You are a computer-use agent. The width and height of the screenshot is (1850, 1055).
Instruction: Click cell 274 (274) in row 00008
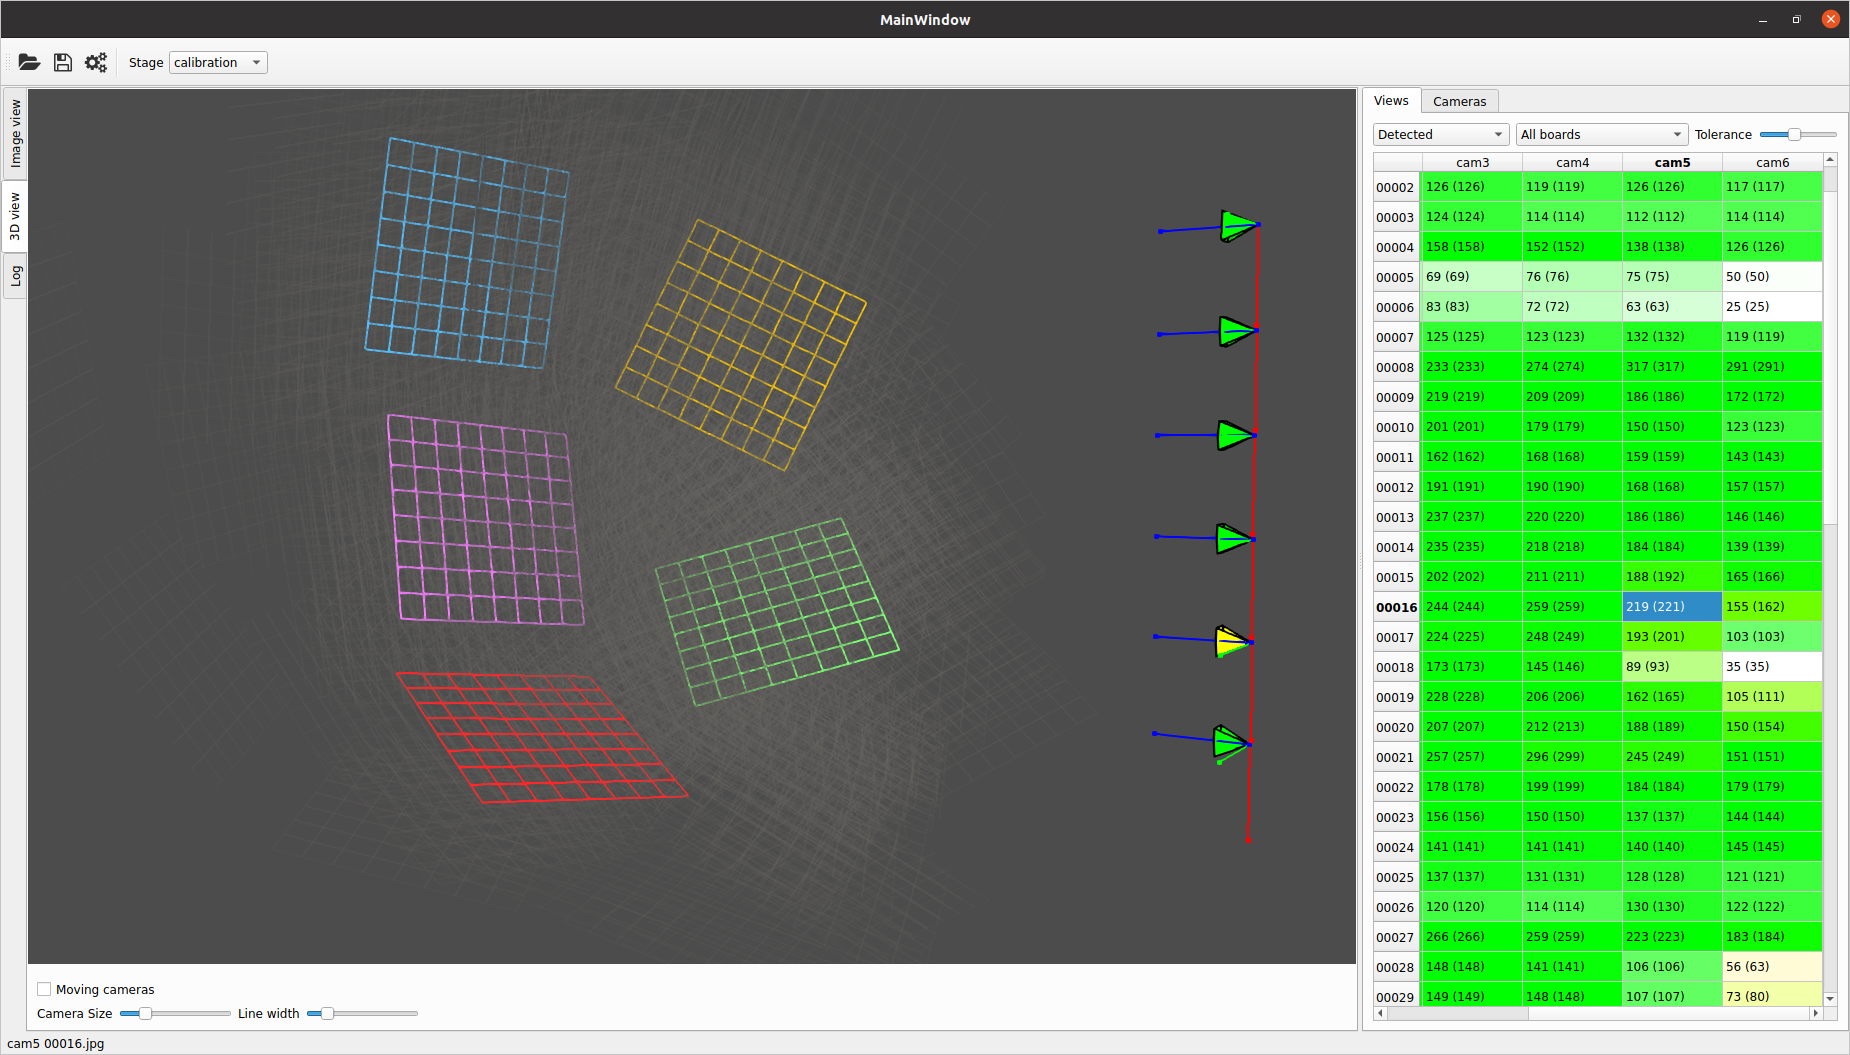[x=1572, y=366]
